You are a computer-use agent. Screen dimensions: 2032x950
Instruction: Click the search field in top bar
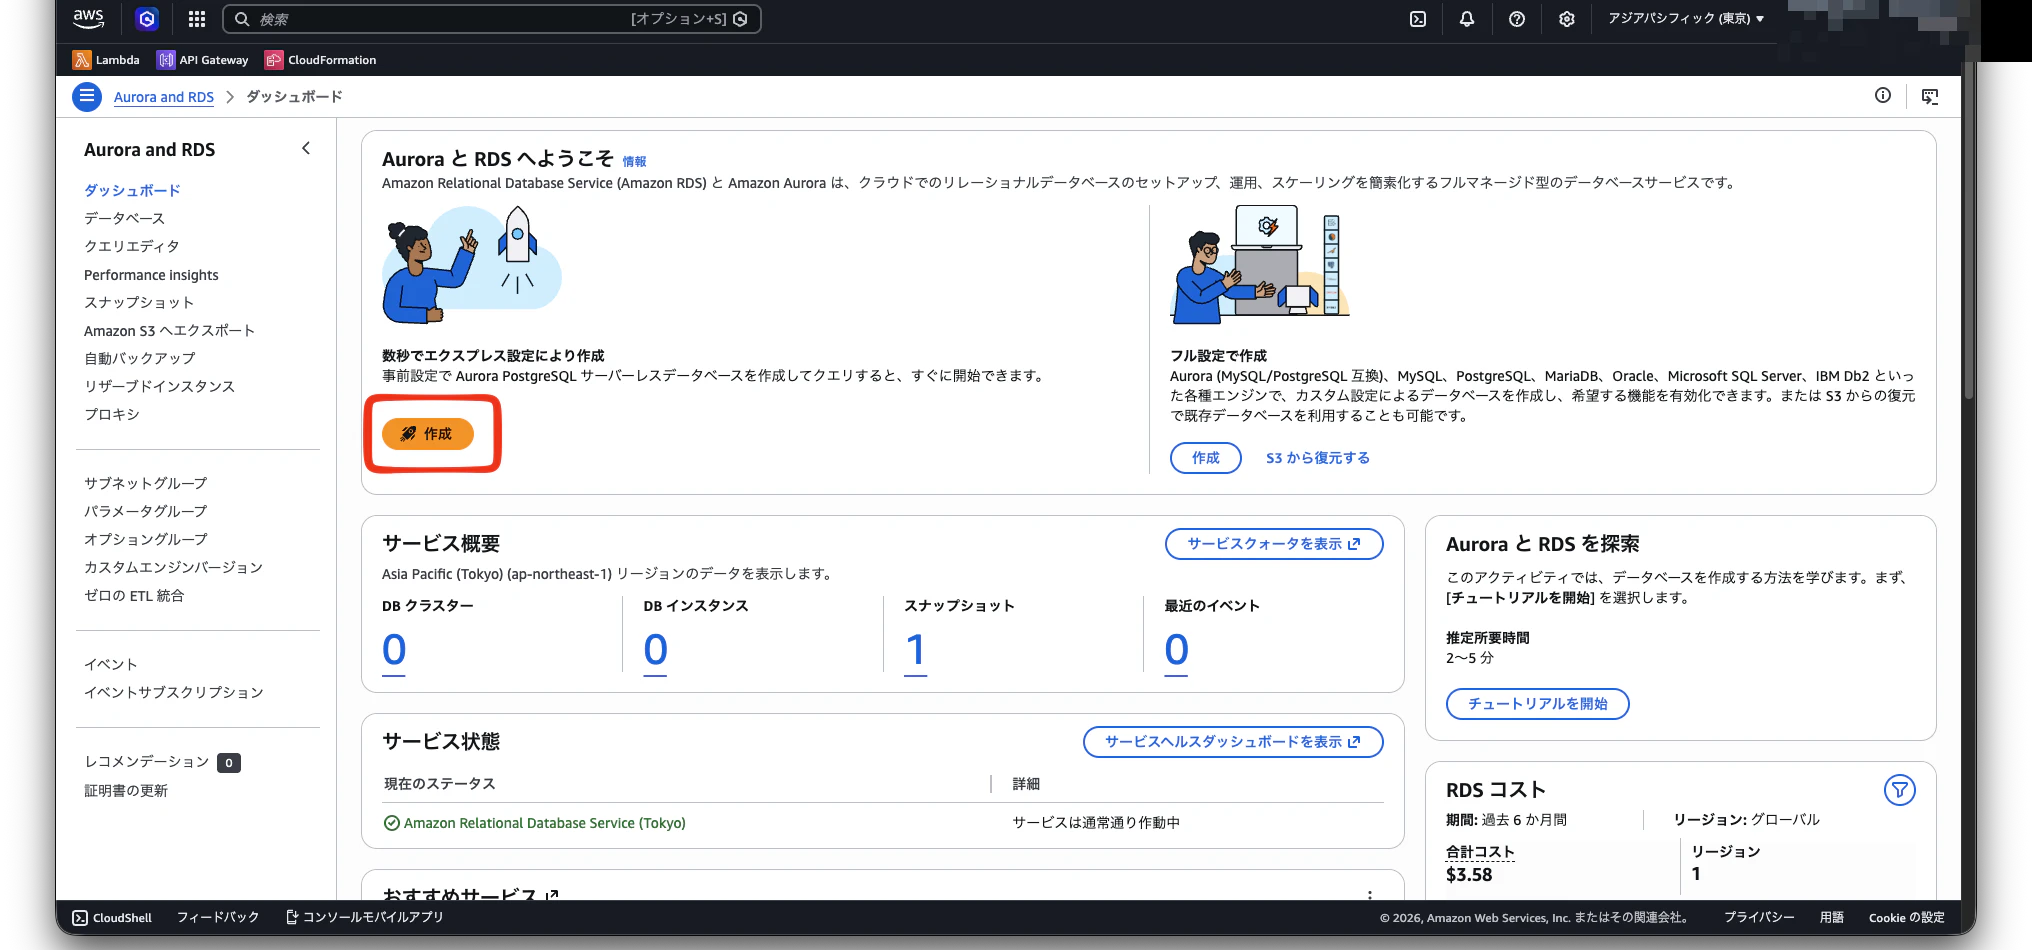coord(491,19)
